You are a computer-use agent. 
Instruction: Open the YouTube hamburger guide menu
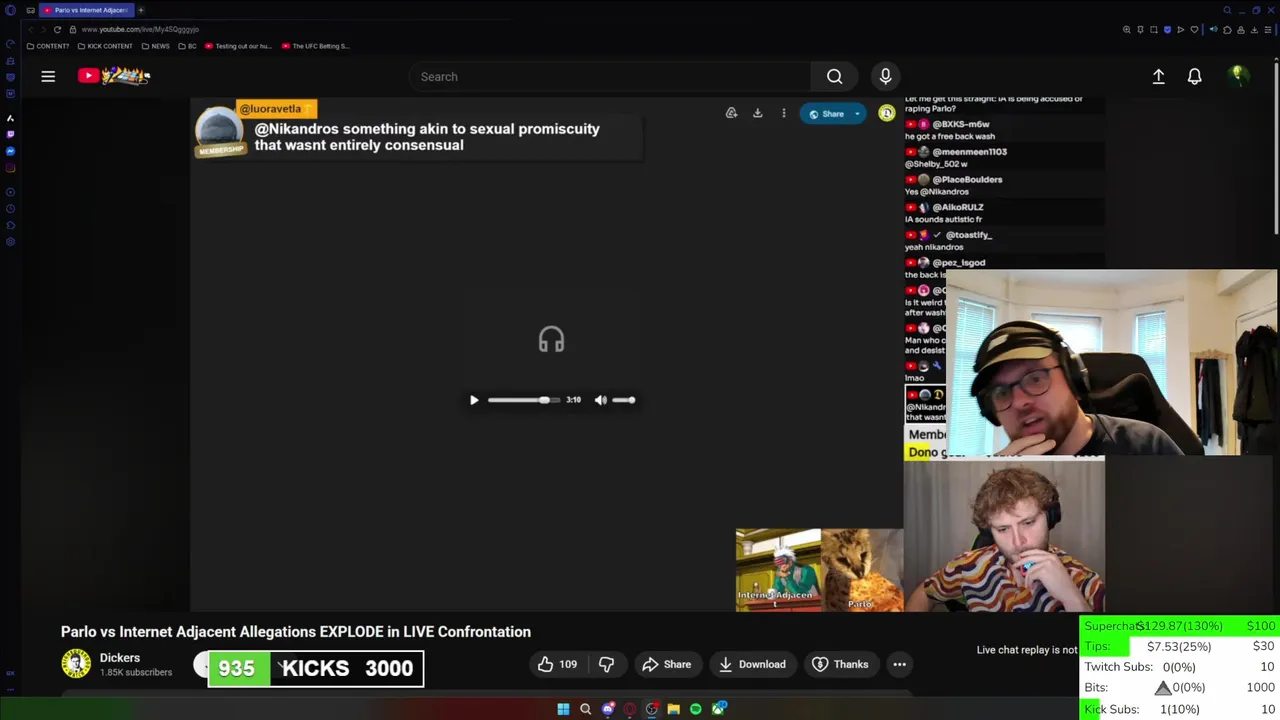pyautogui.click(x=48, y=76)
